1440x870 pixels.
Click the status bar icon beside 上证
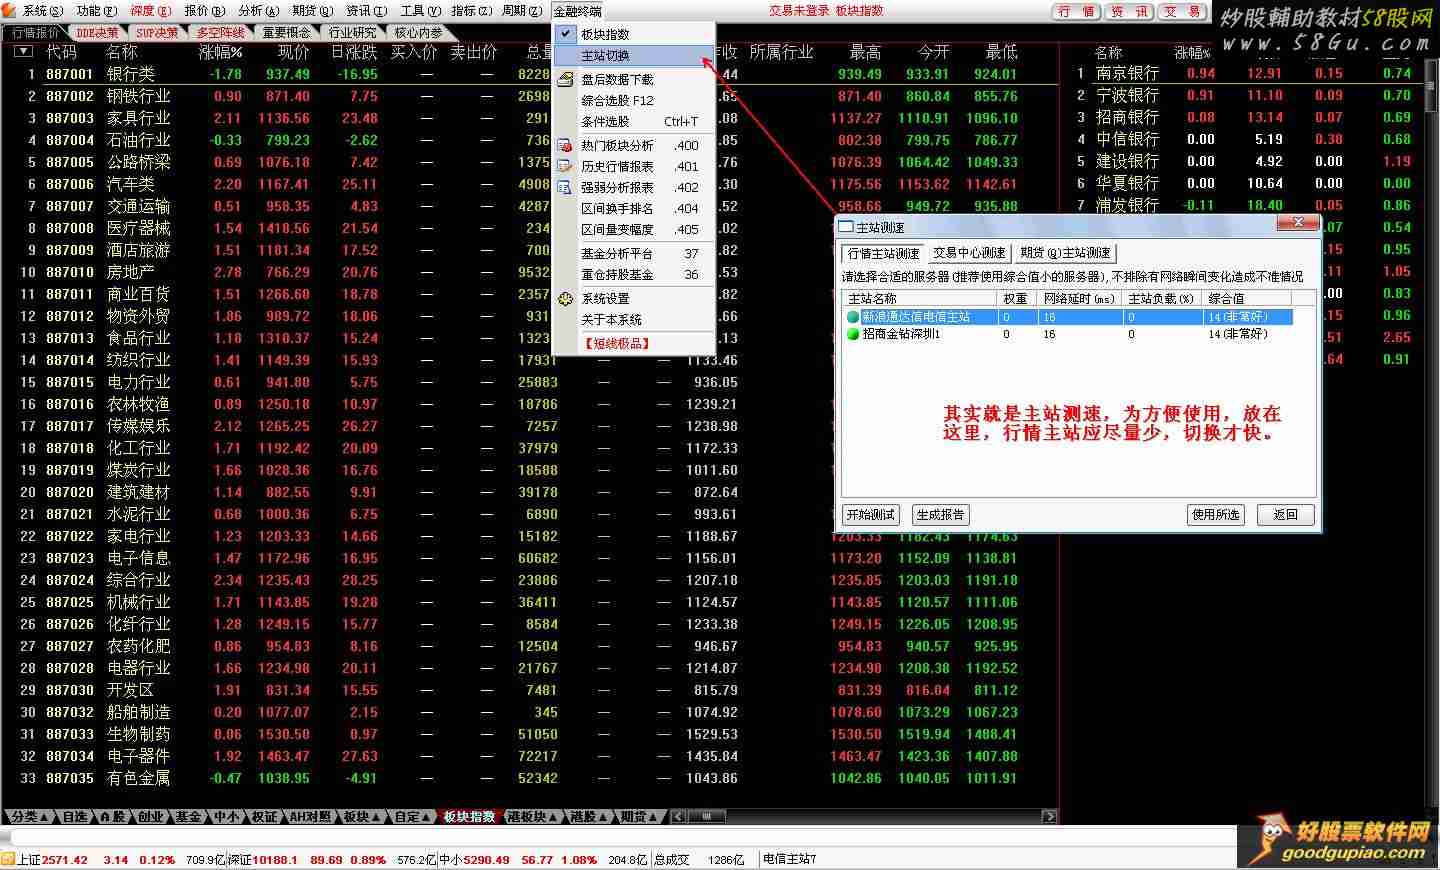8,859
